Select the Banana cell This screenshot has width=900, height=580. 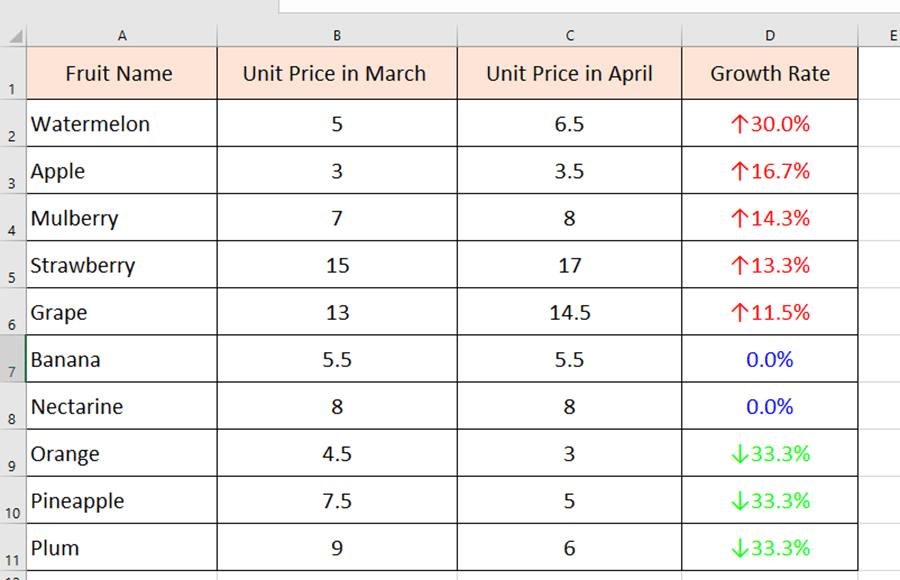pyautogui.click(x=122, y=359)
